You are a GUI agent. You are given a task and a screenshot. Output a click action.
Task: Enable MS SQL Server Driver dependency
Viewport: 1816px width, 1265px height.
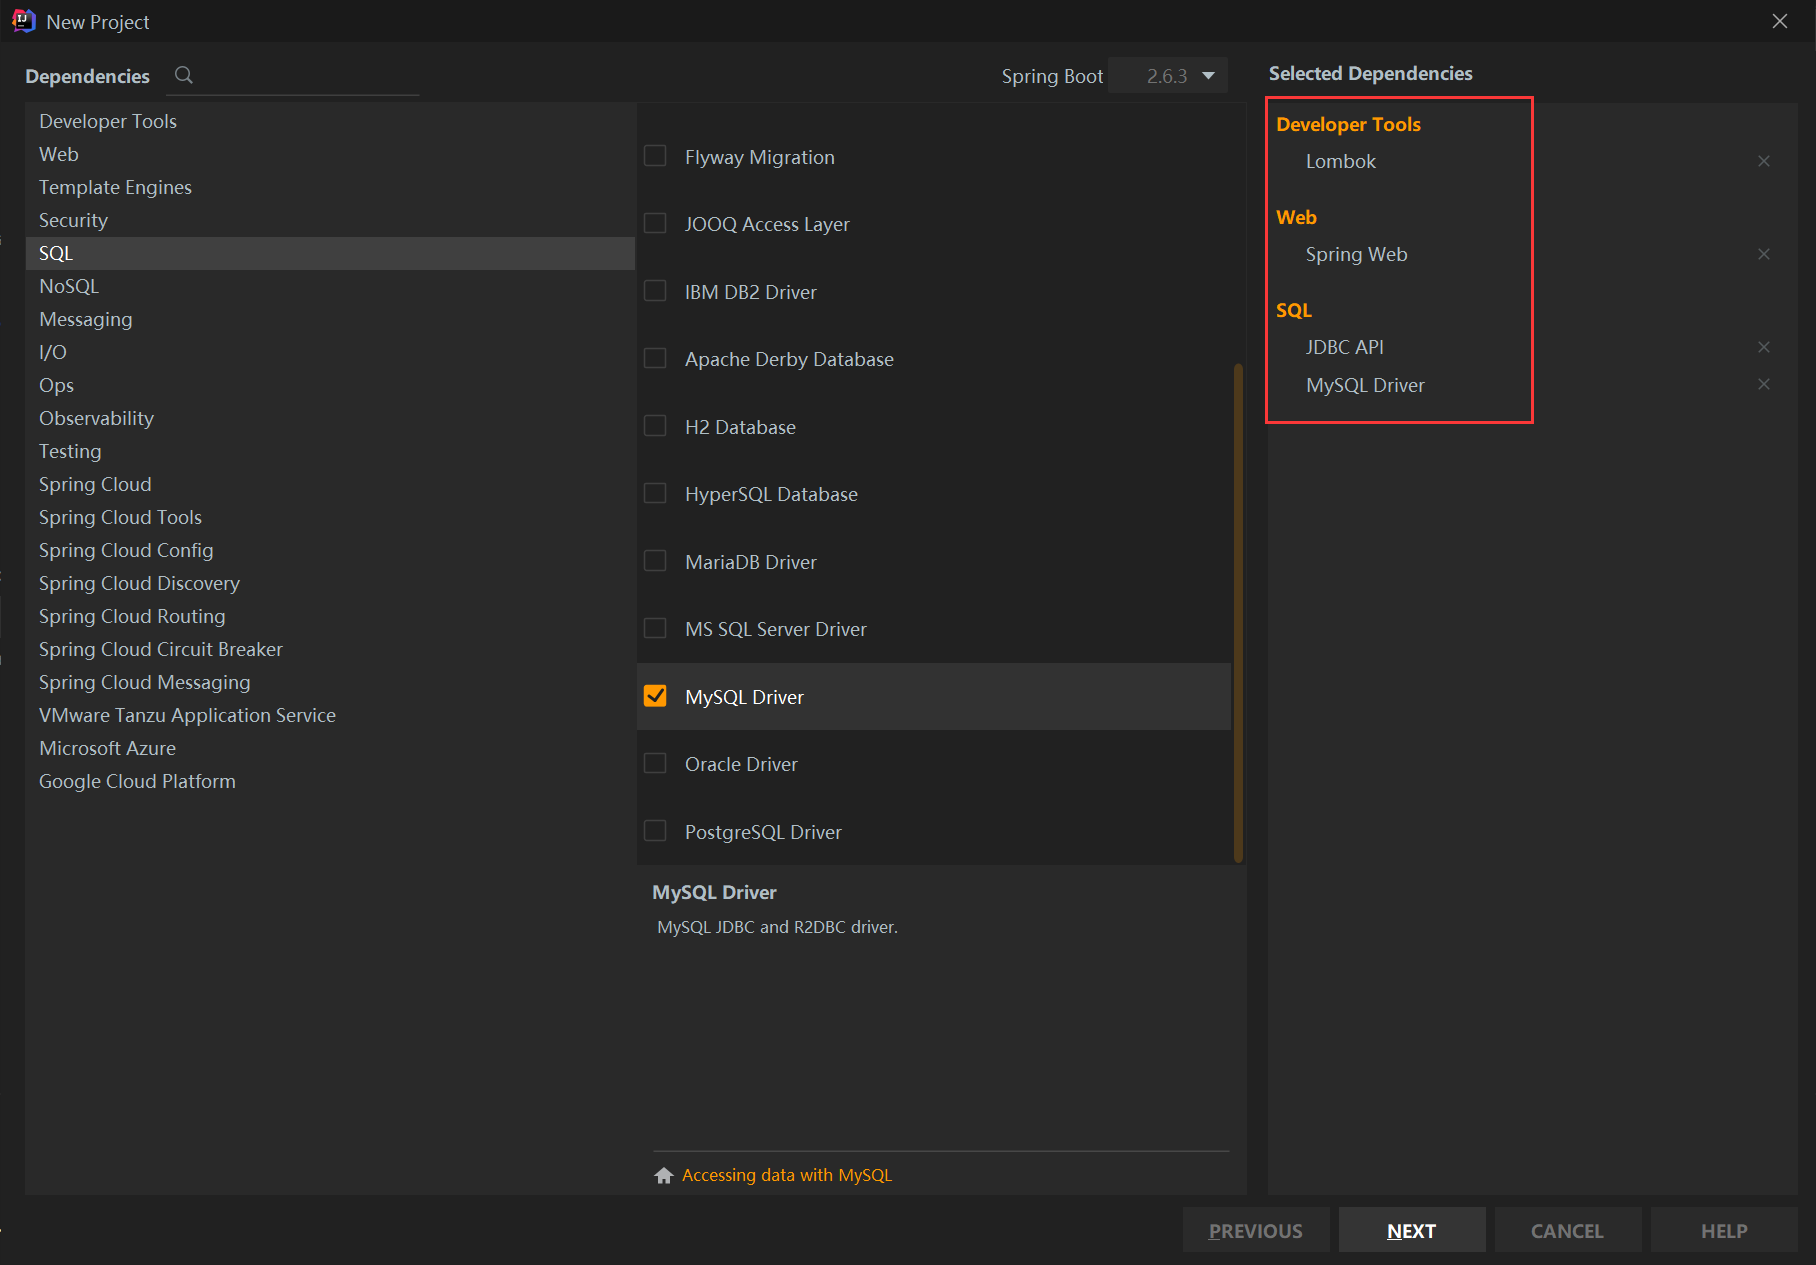coord(655,628)
